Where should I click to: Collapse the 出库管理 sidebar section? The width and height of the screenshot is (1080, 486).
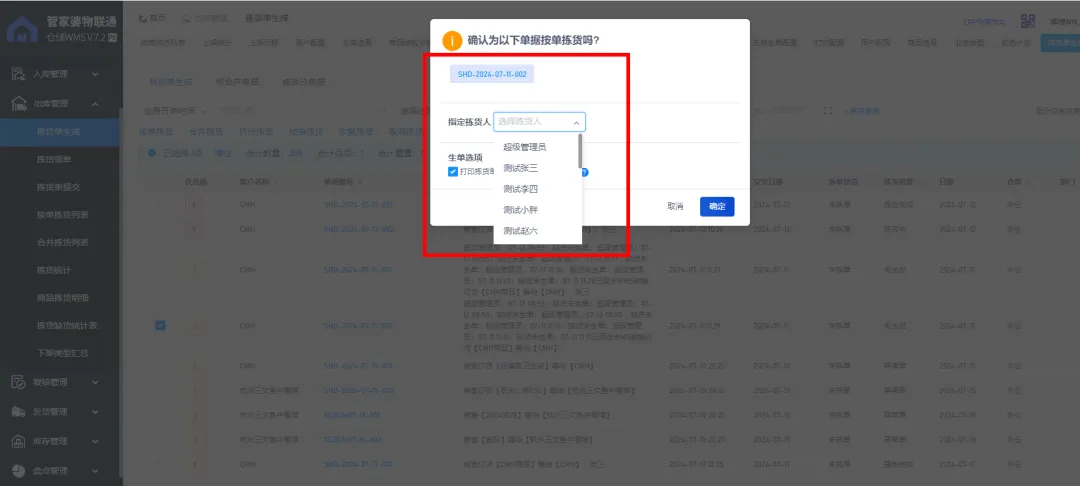(96, 103)
